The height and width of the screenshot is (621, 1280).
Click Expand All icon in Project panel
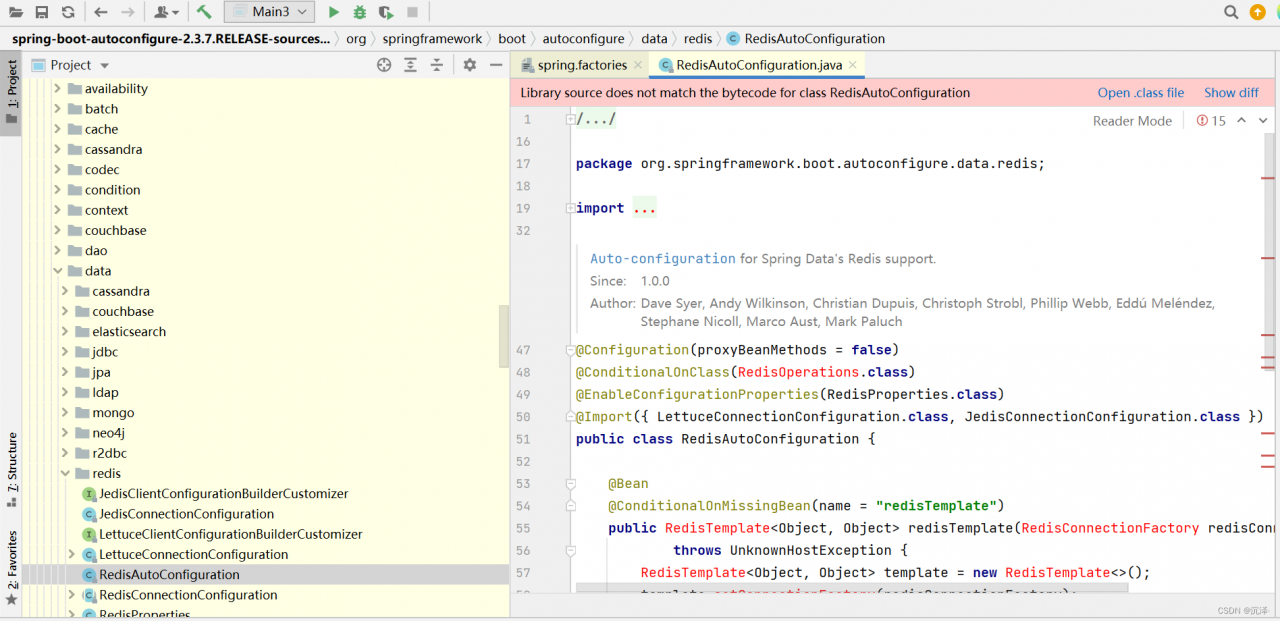(410, 65)
